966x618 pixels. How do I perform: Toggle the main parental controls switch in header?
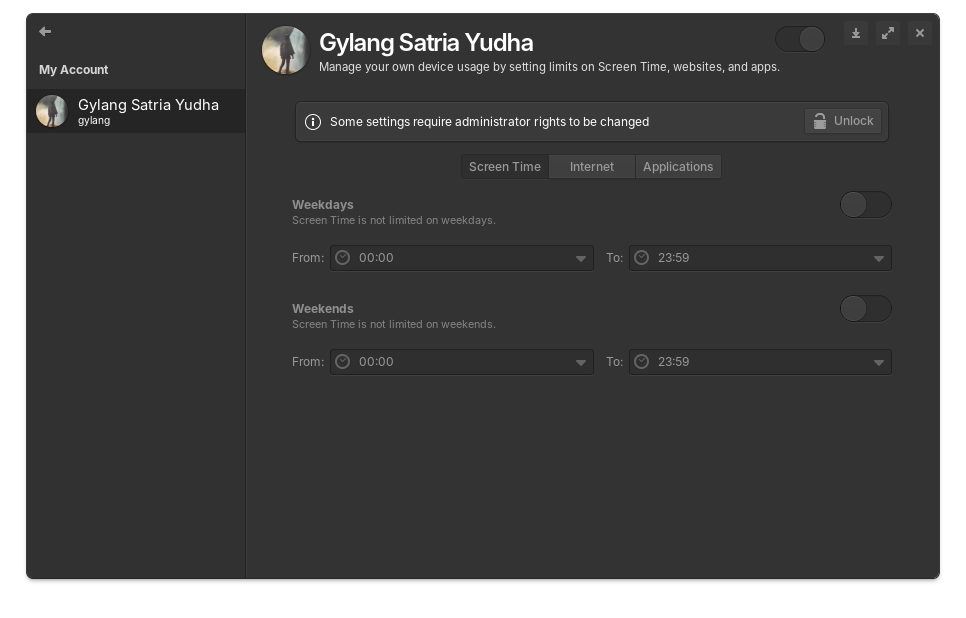[x=800, y=39]
